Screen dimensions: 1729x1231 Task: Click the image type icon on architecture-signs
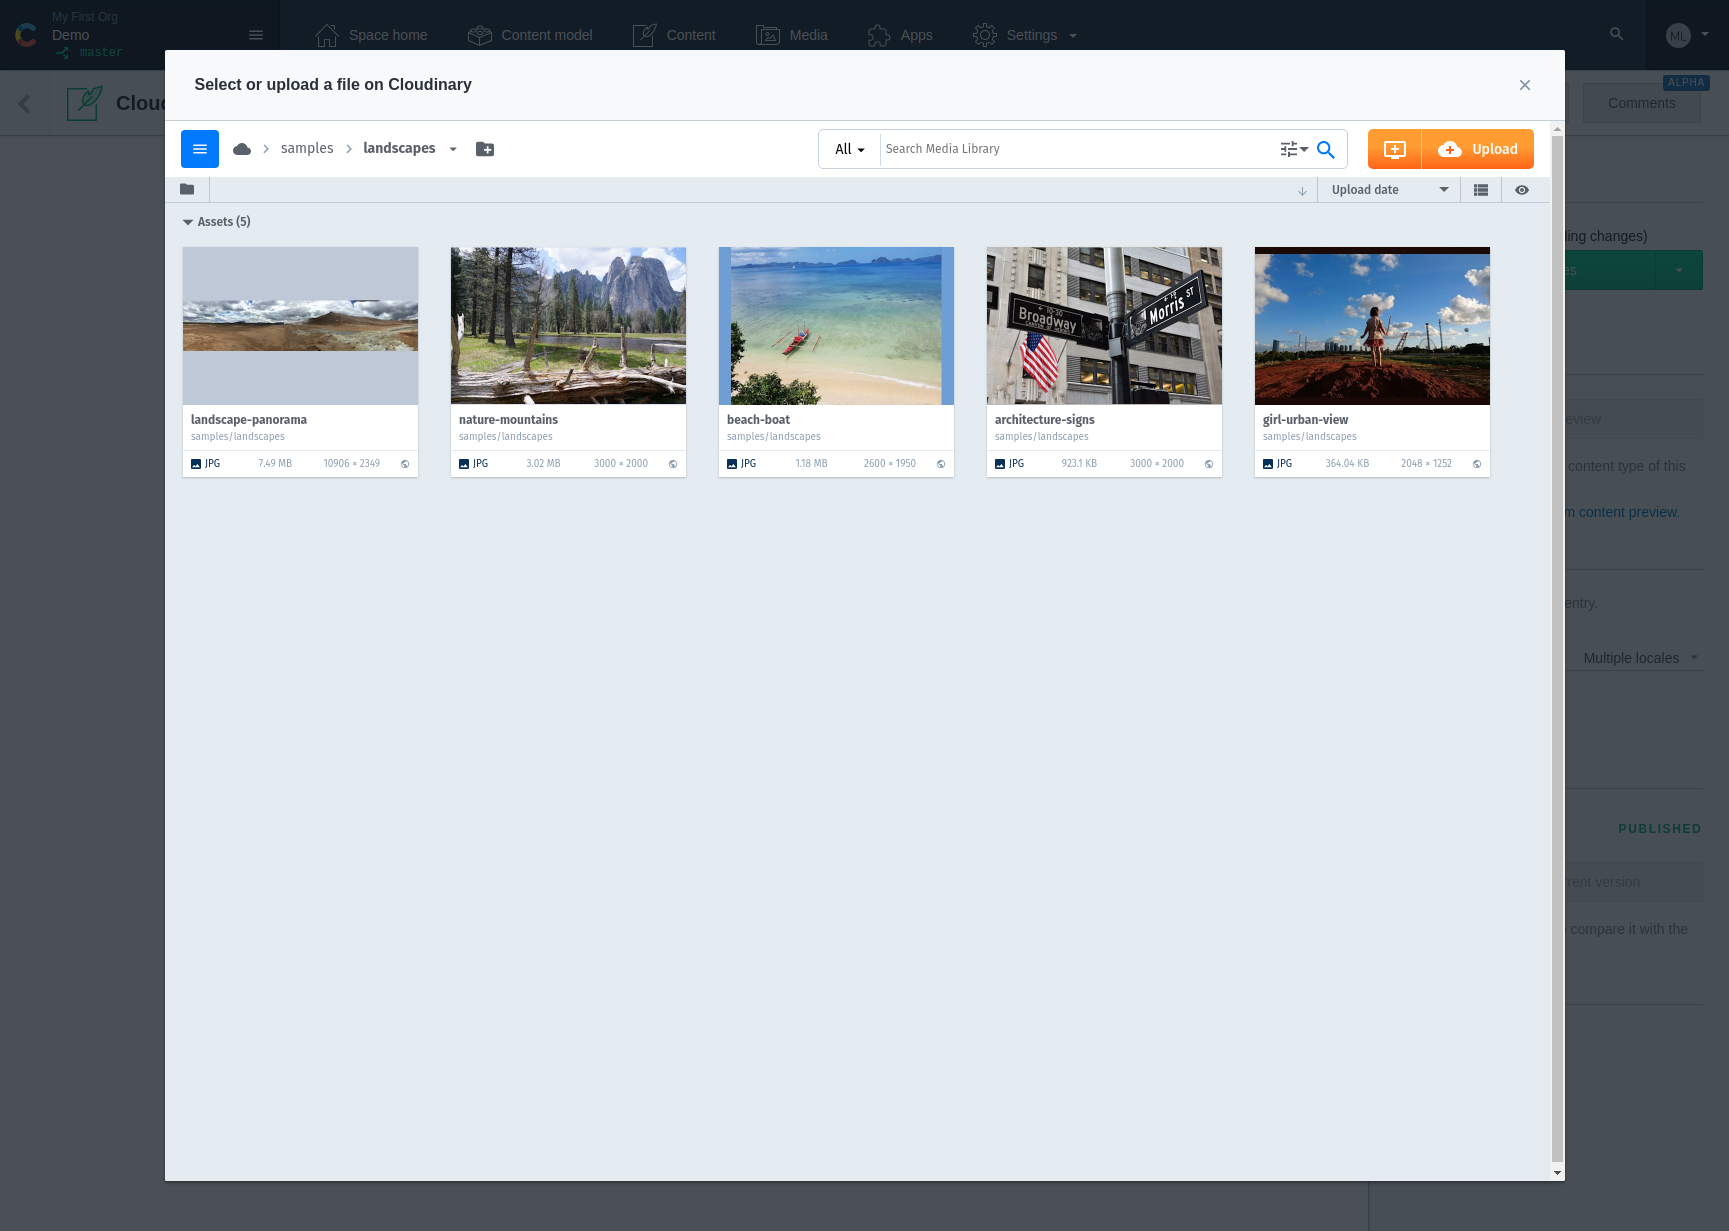click(x=1000, y=464)
